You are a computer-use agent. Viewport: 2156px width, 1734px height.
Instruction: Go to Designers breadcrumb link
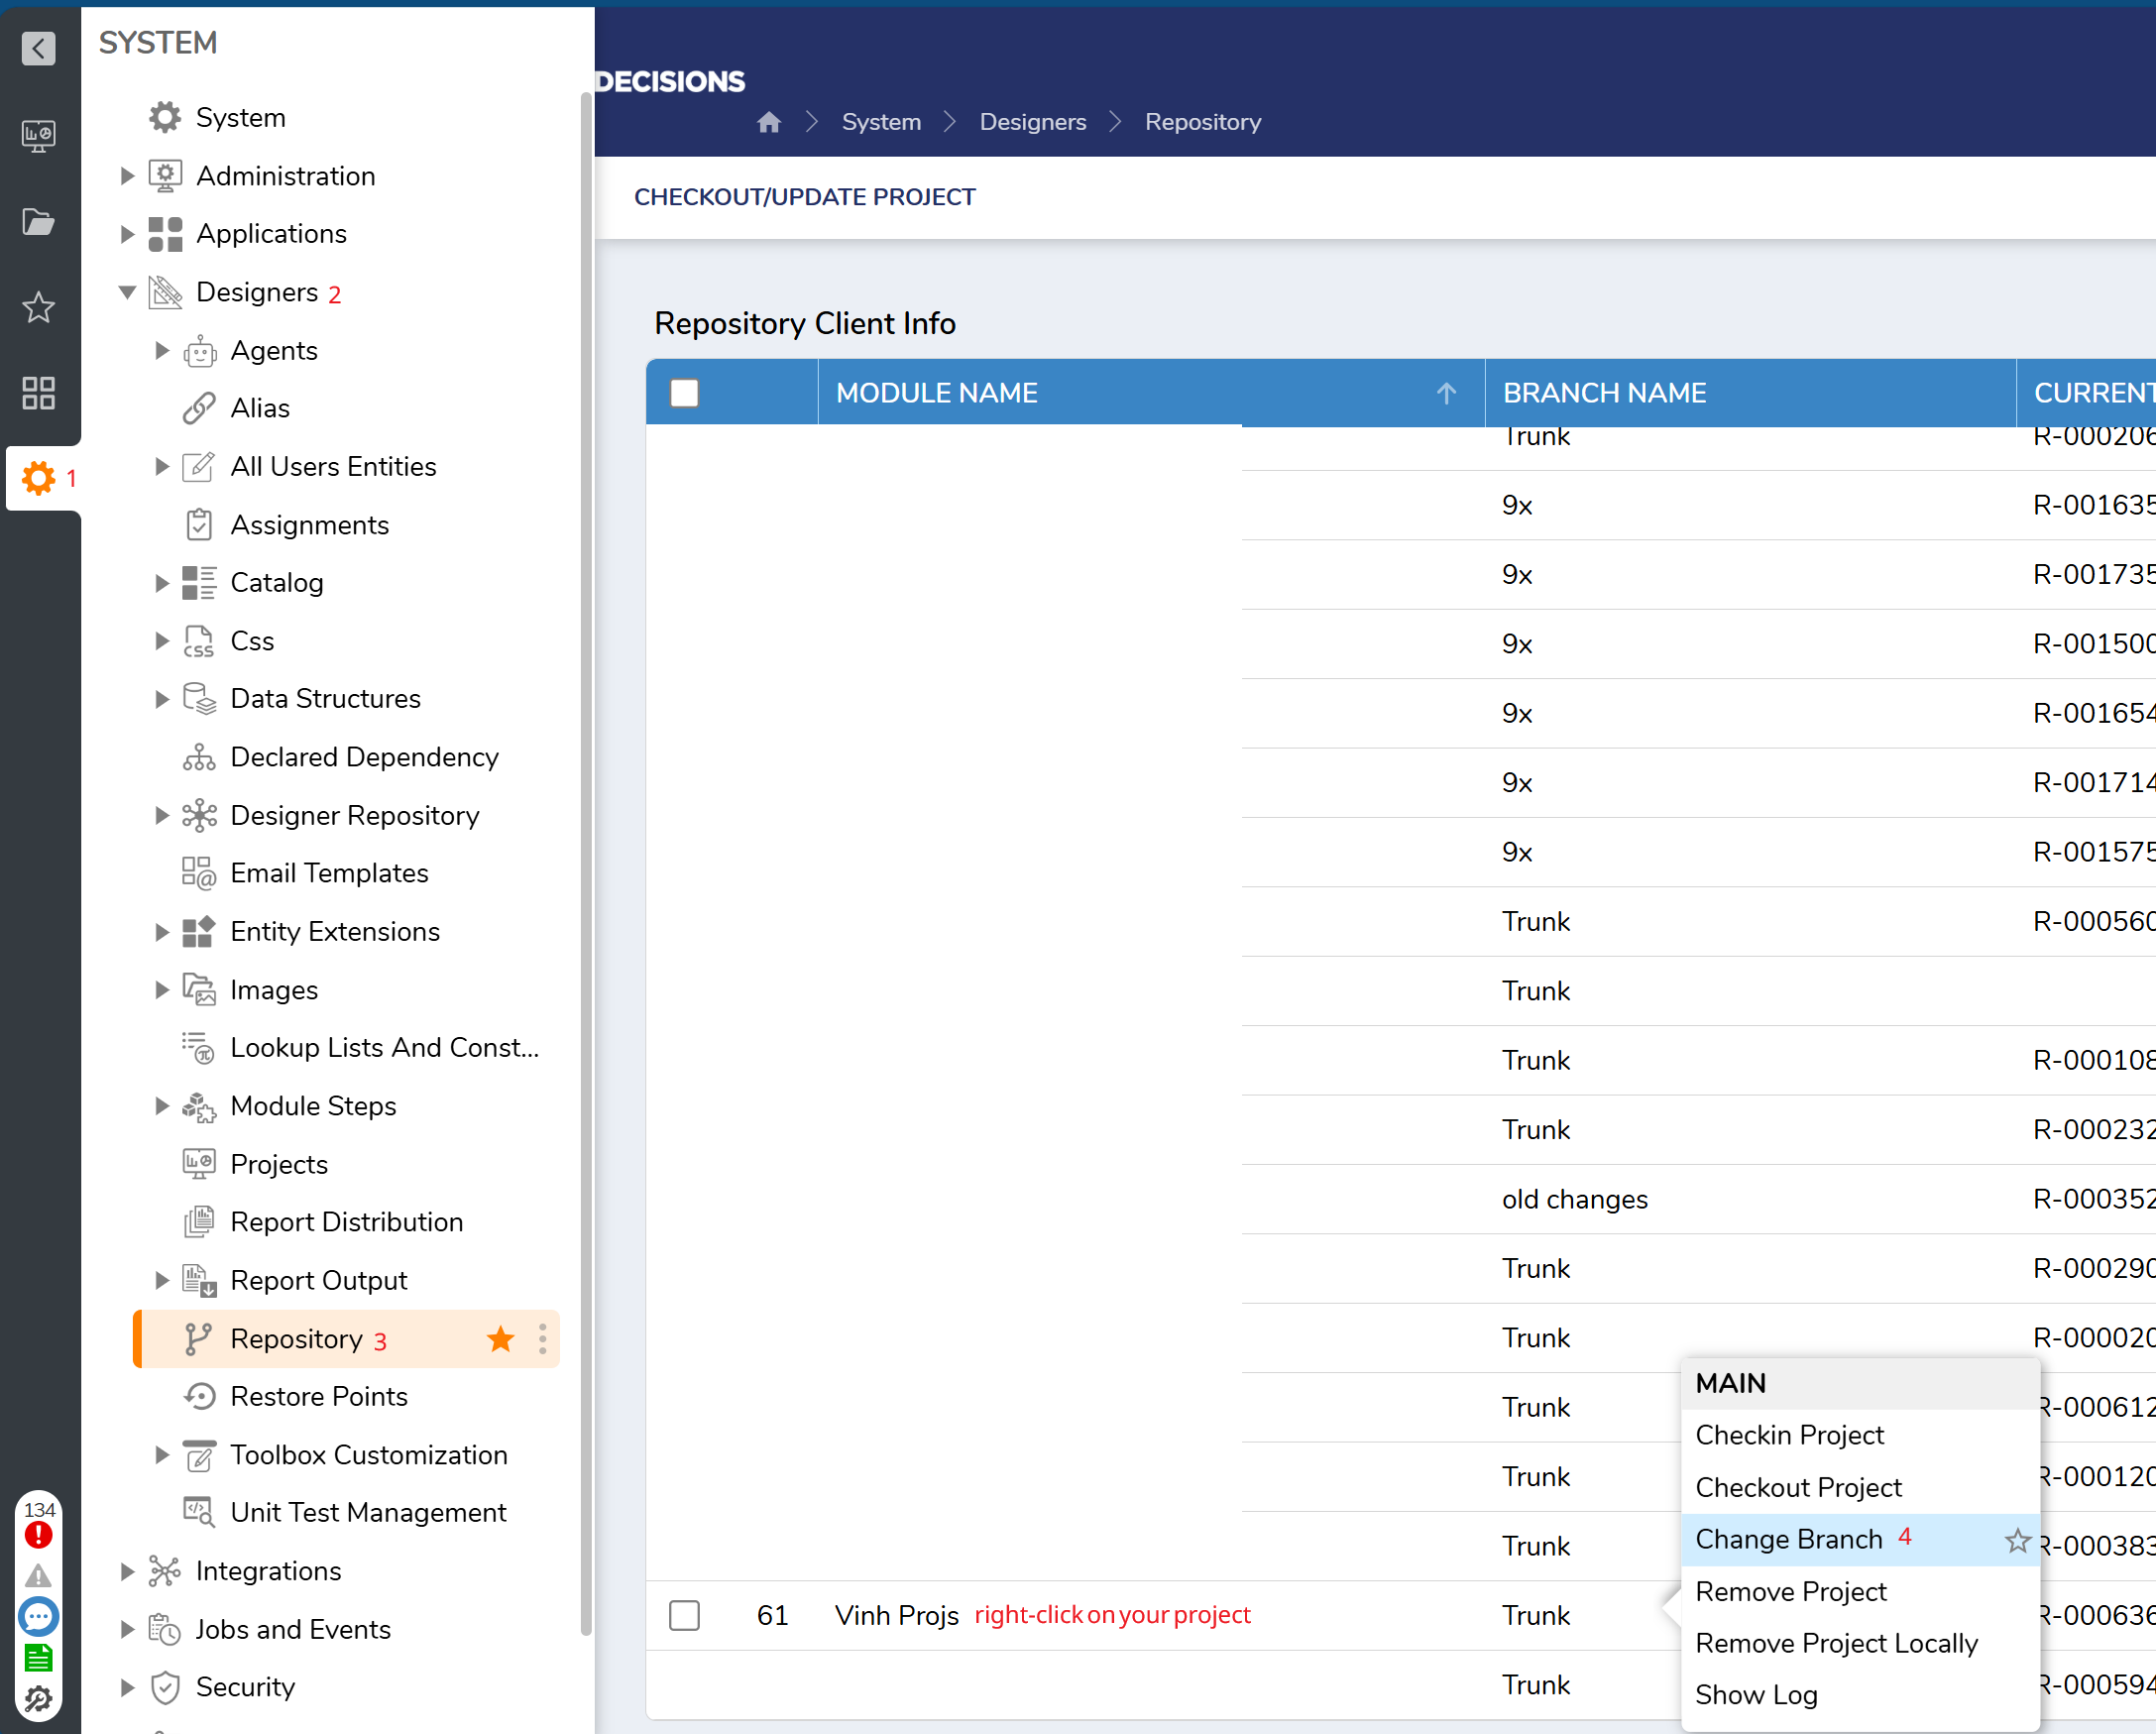[x=1032, y=122]
